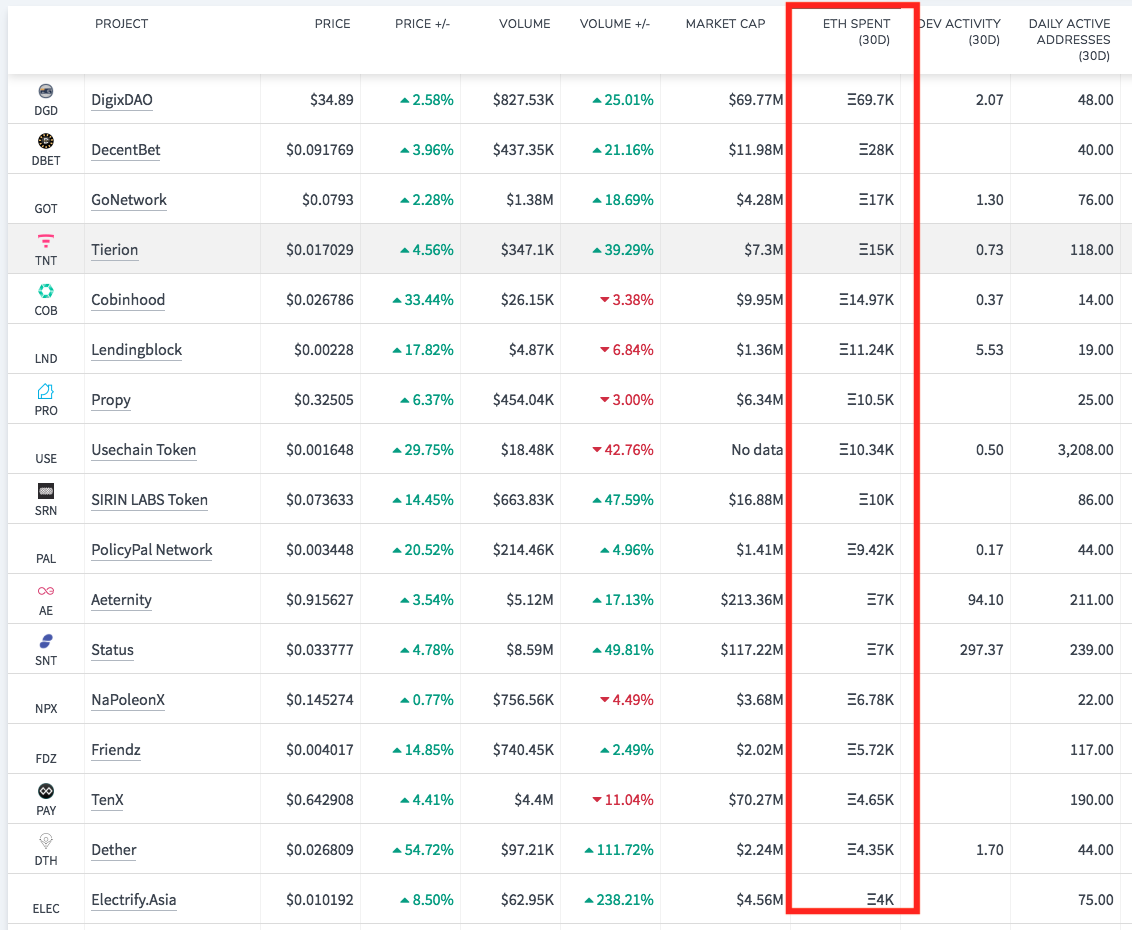Image resolution: width=1132 pixels, height=930 pixels.
Task: Click the Cobinhood COB token icon
Action: click(x=45, y=291)
